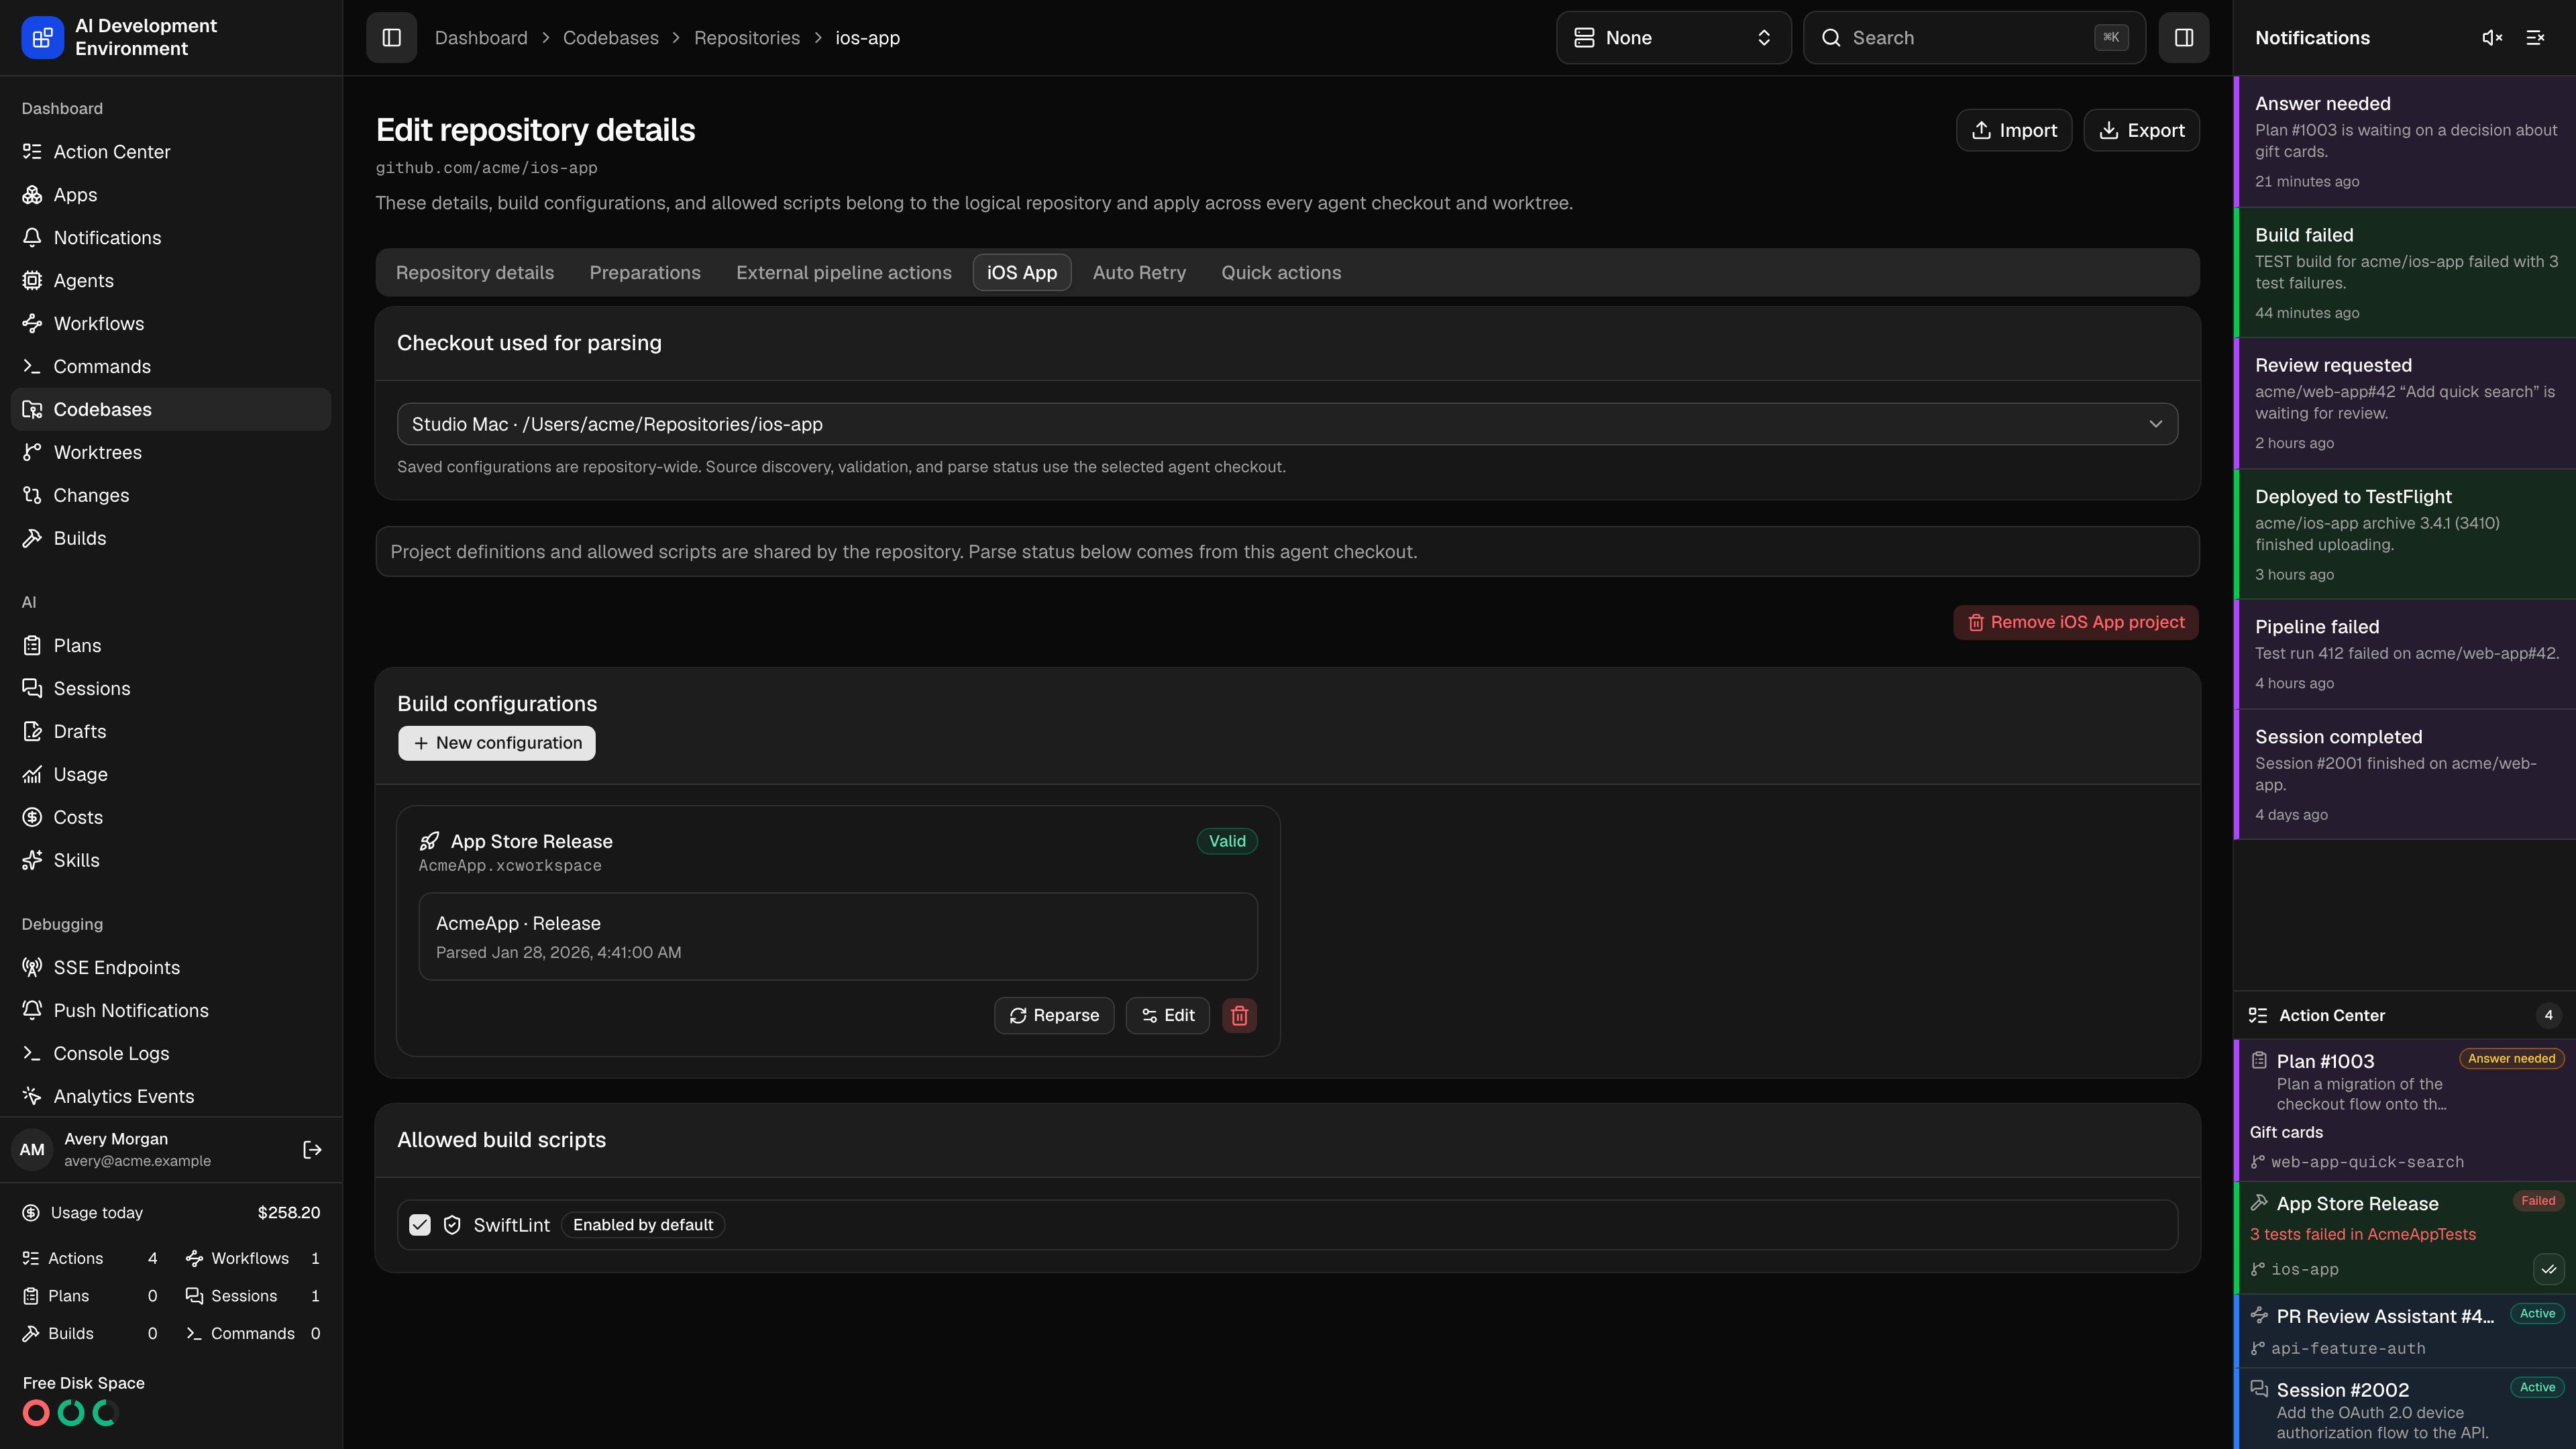Screen dimensions: 2576x1449
Task: Switch to the Quick actions tab
Action: coord(1281,273)
